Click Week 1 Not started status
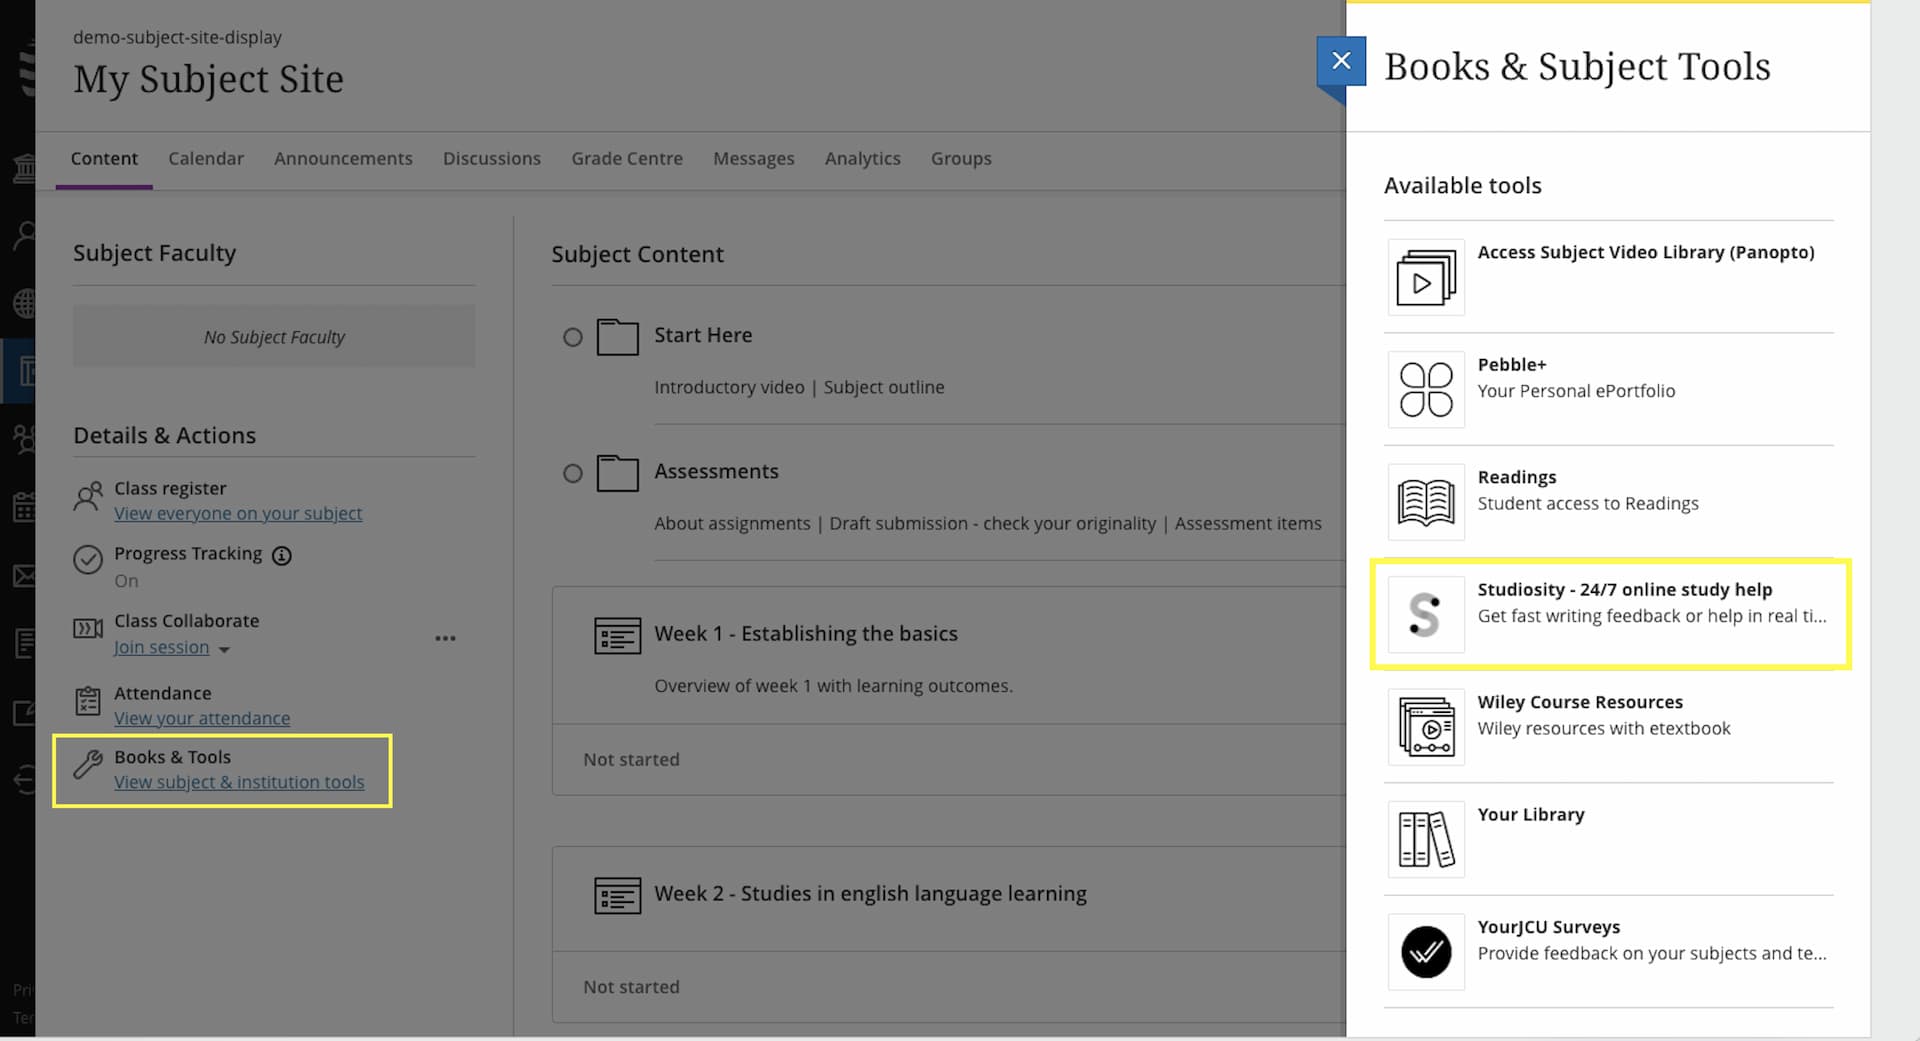Screen dimensions: 1920x1041 tap(631, 759)
